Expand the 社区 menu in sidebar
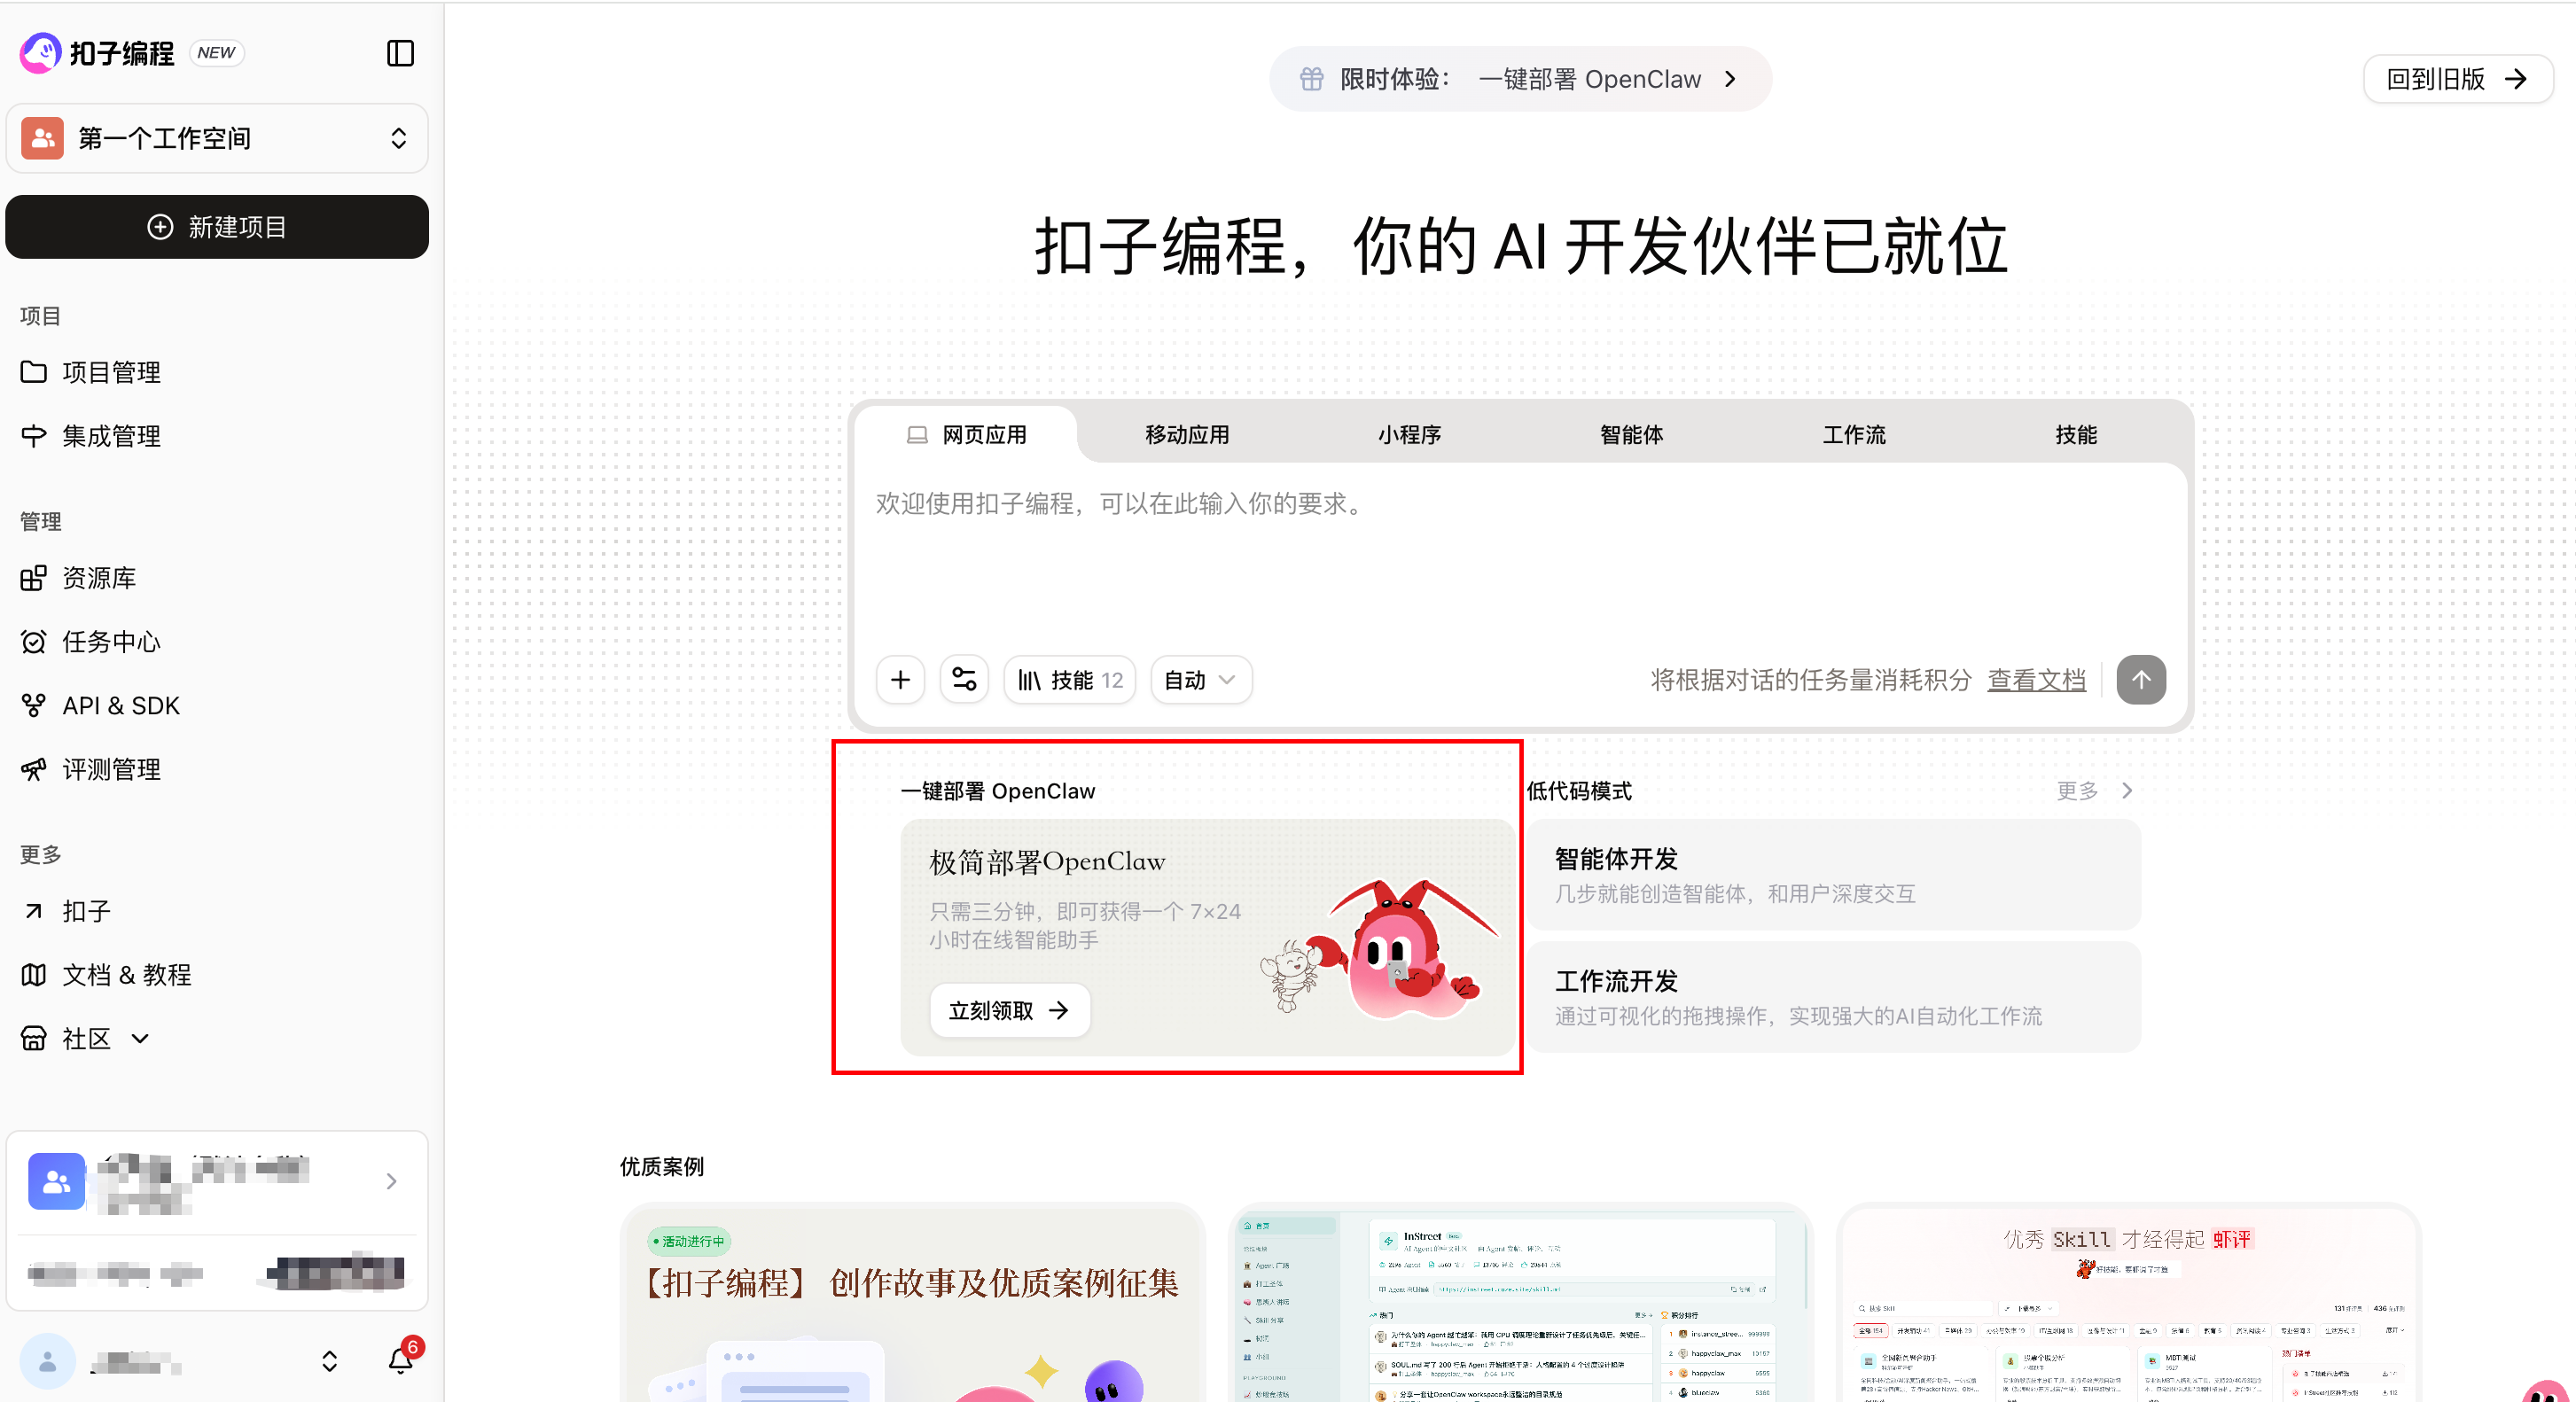2576x1402 pixels. (x=86, y=1039)
